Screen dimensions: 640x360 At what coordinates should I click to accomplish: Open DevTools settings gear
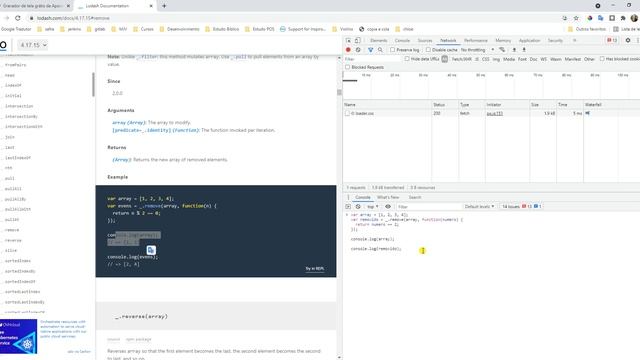tap(628, 40)
